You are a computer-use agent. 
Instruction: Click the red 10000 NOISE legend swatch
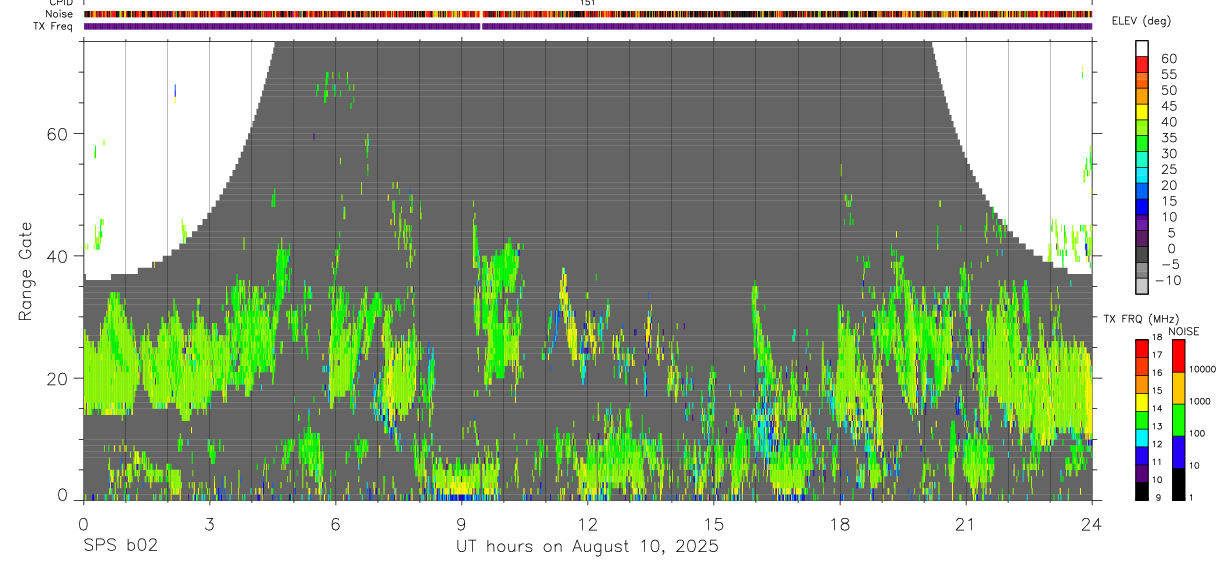(x=1178, y=356)
